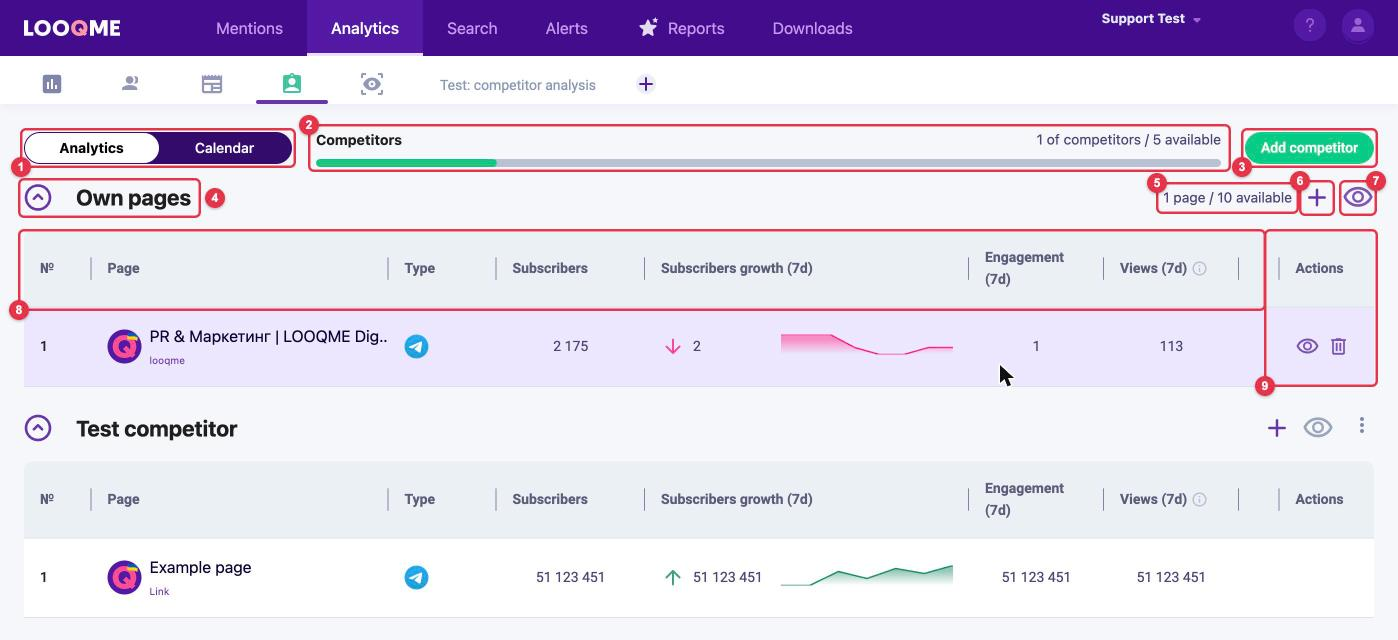Image resolution: width=1398 pixels, height=640 pixels.
Task: Open the Support Test account dropdown
Action: 1151,19
